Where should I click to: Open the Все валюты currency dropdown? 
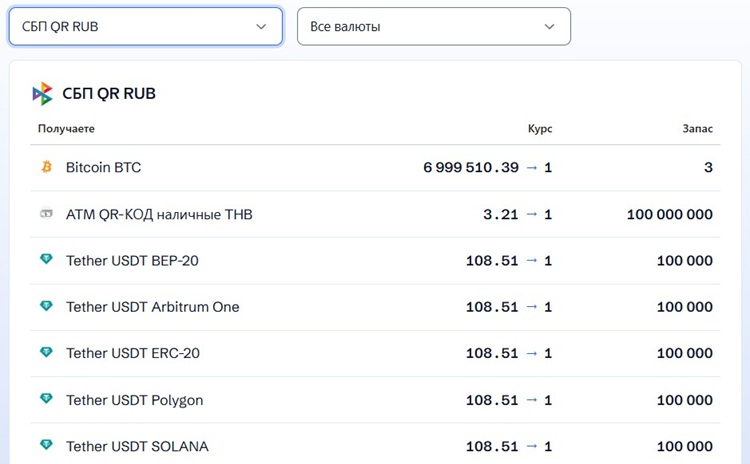[x=434, y=26]
